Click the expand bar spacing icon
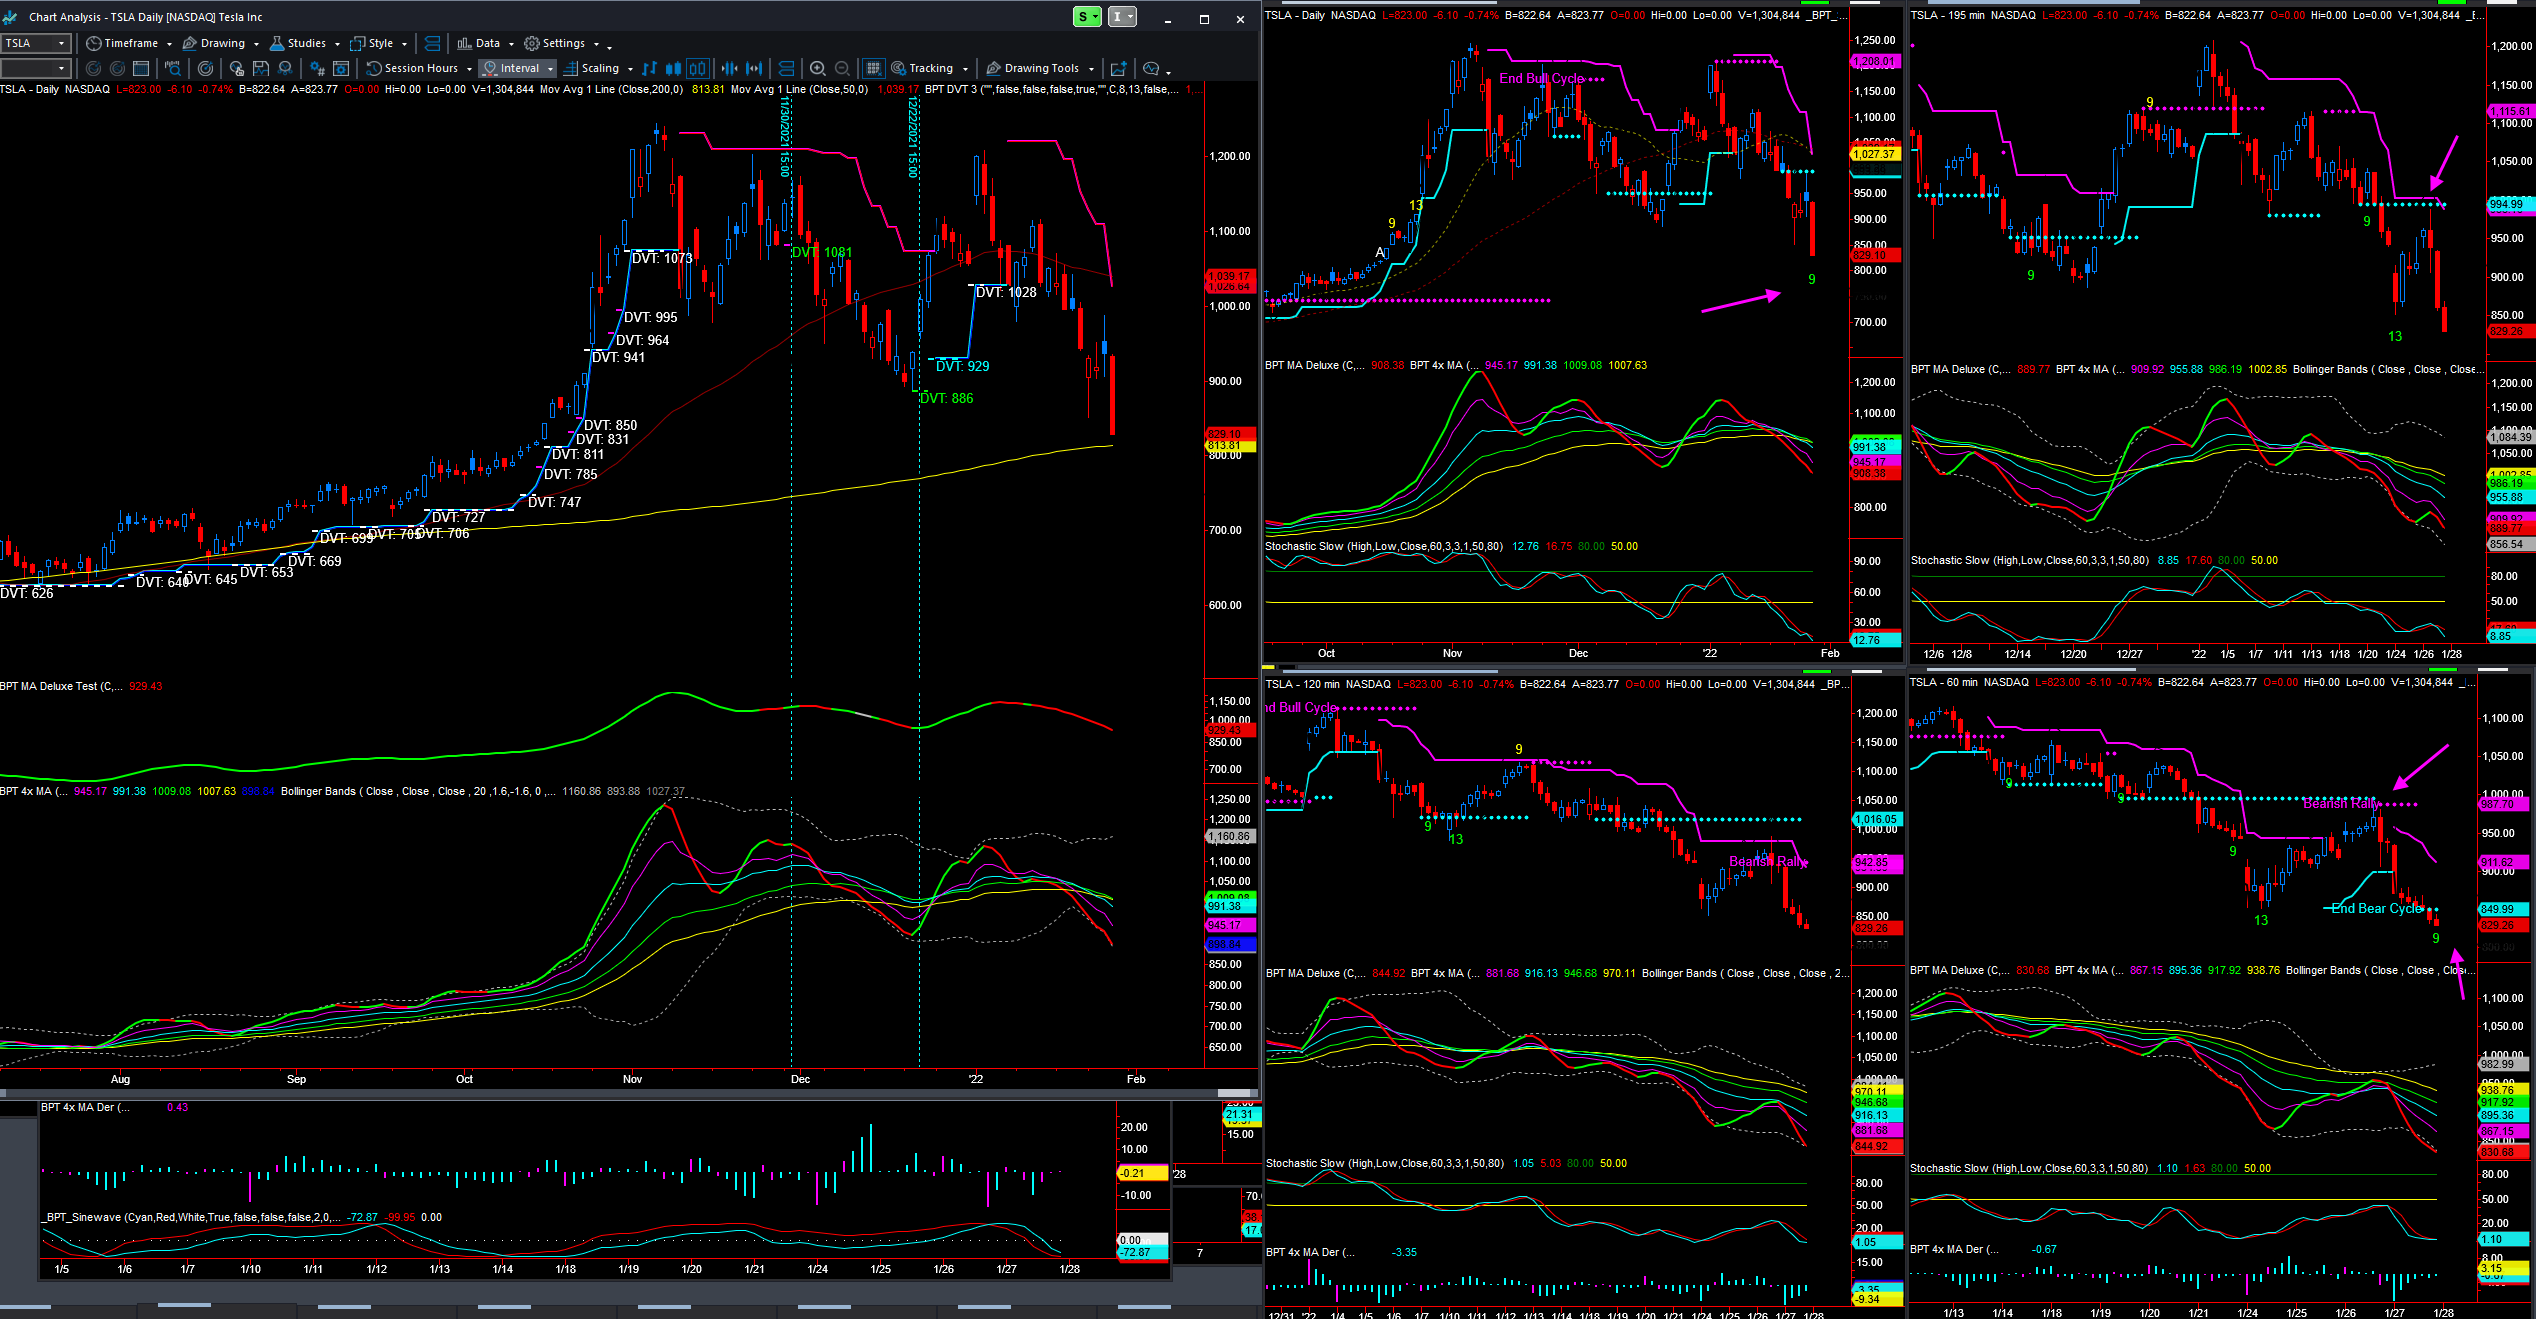 [x=754, y=68]
